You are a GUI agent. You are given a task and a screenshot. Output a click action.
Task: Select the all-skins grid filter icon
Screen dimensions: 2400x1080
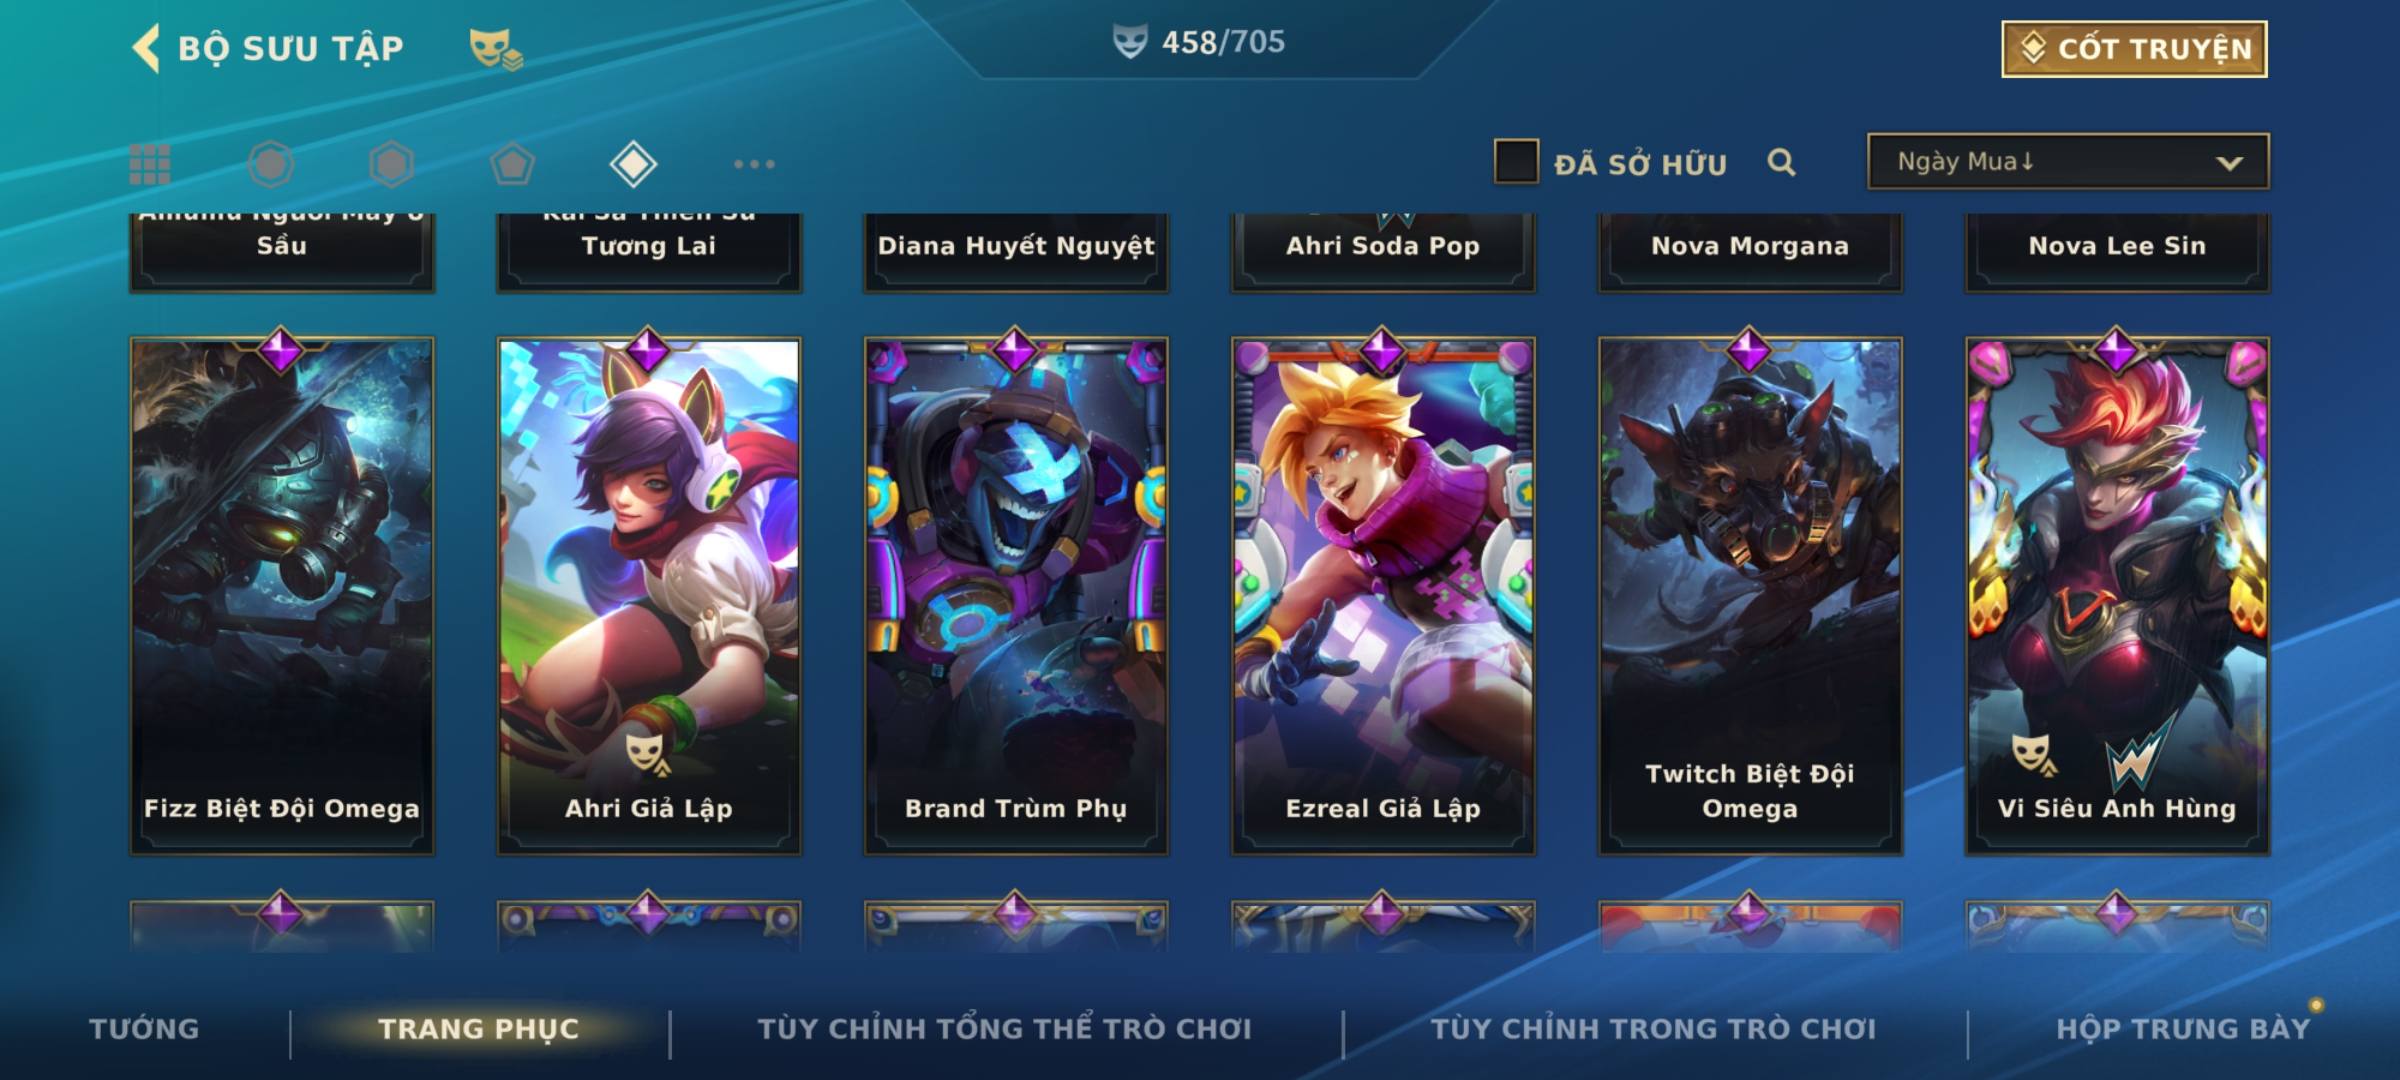pyautogui.click(x=150, y=164)
